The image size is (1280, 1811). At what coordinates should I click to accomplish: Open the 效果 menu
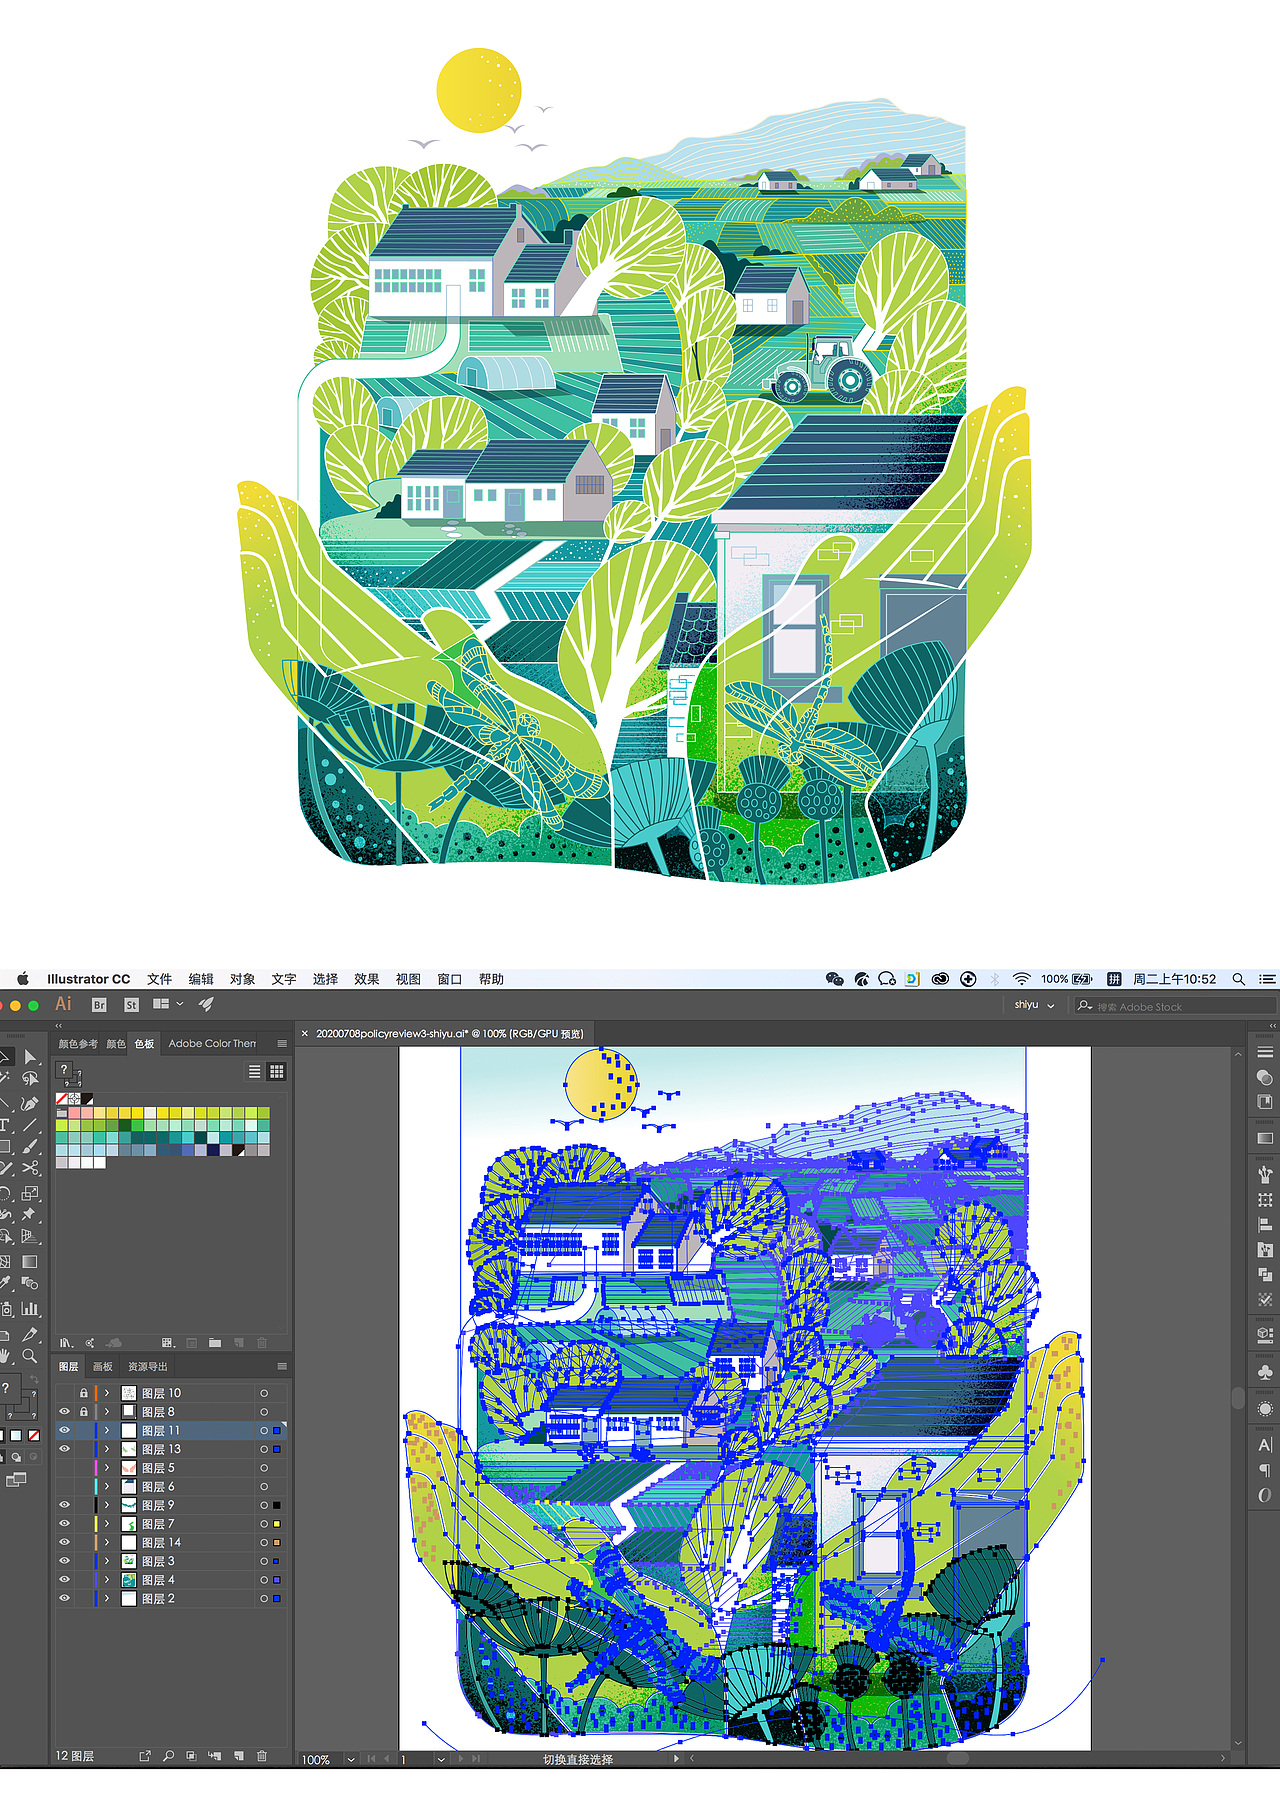click(x=366, y=979)
